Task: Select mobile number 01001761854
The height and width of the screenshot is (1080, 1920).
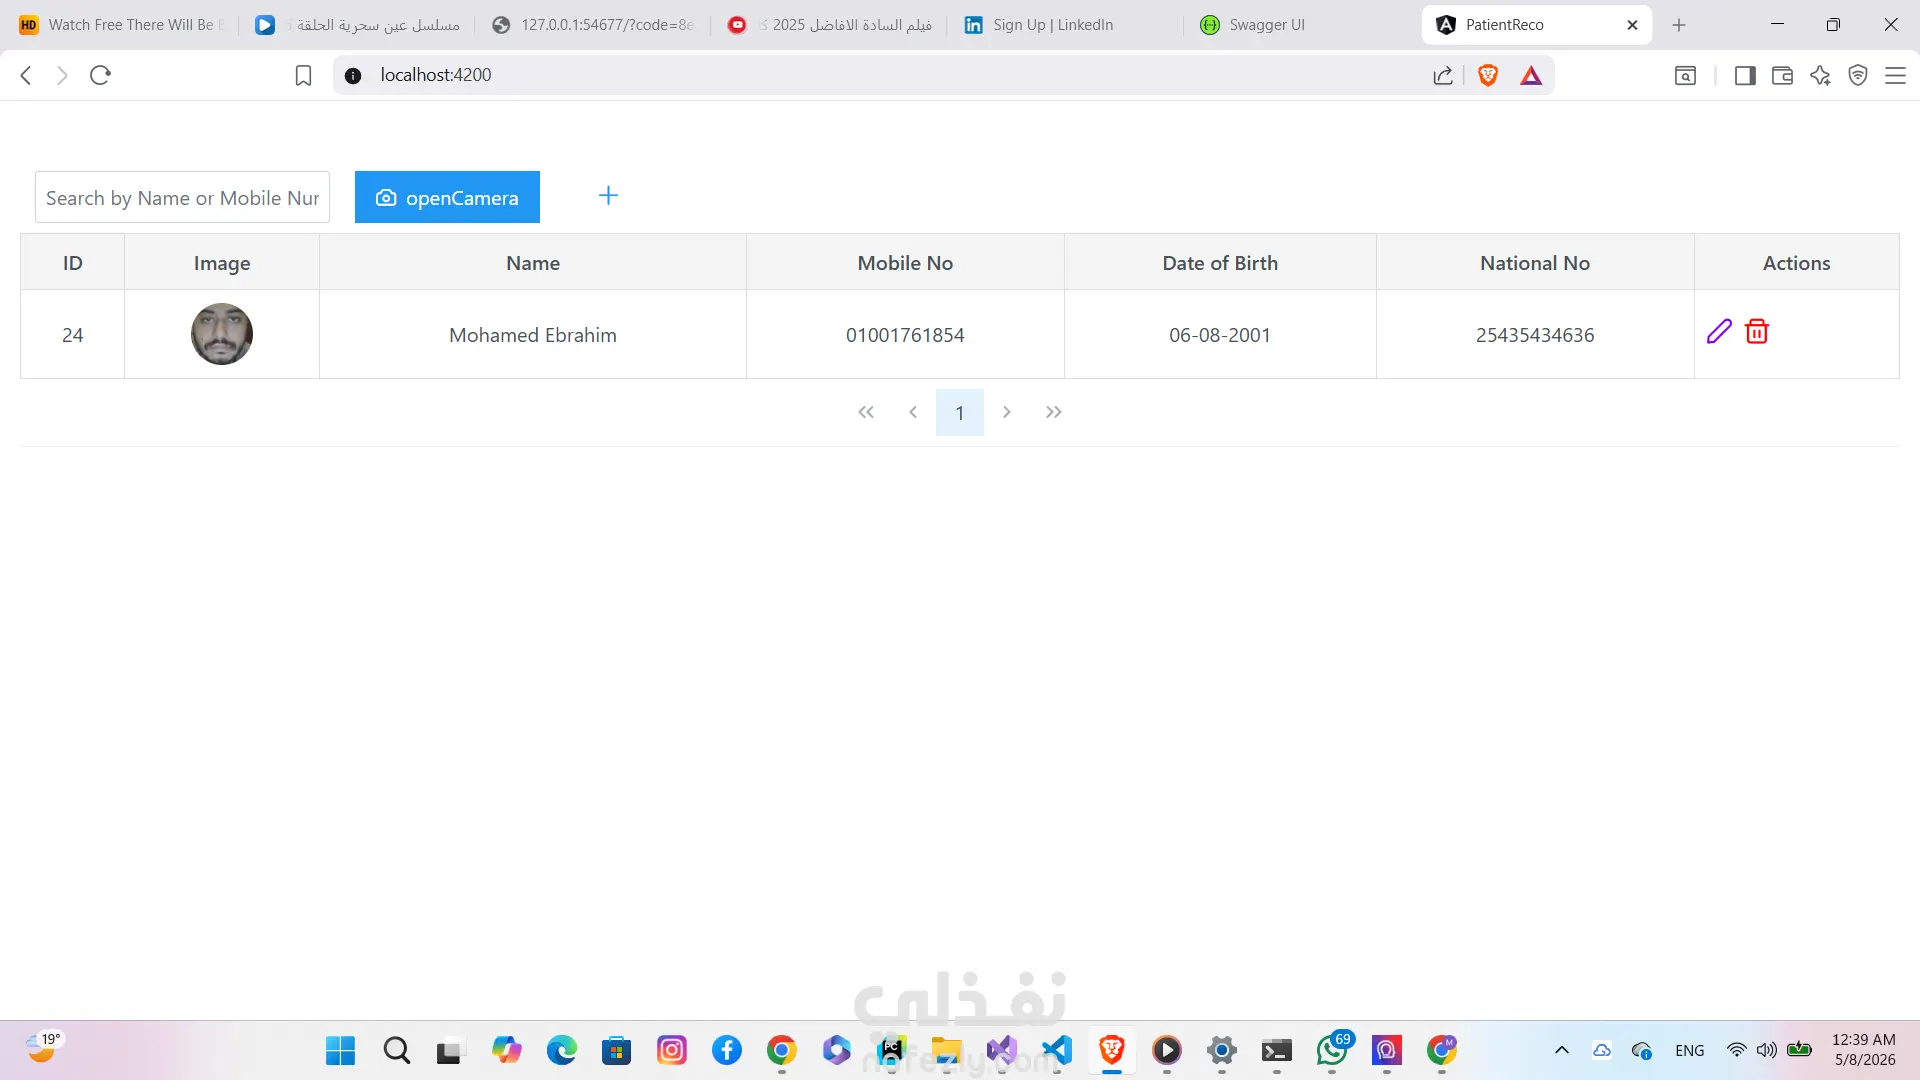Action: click(905, 335)
